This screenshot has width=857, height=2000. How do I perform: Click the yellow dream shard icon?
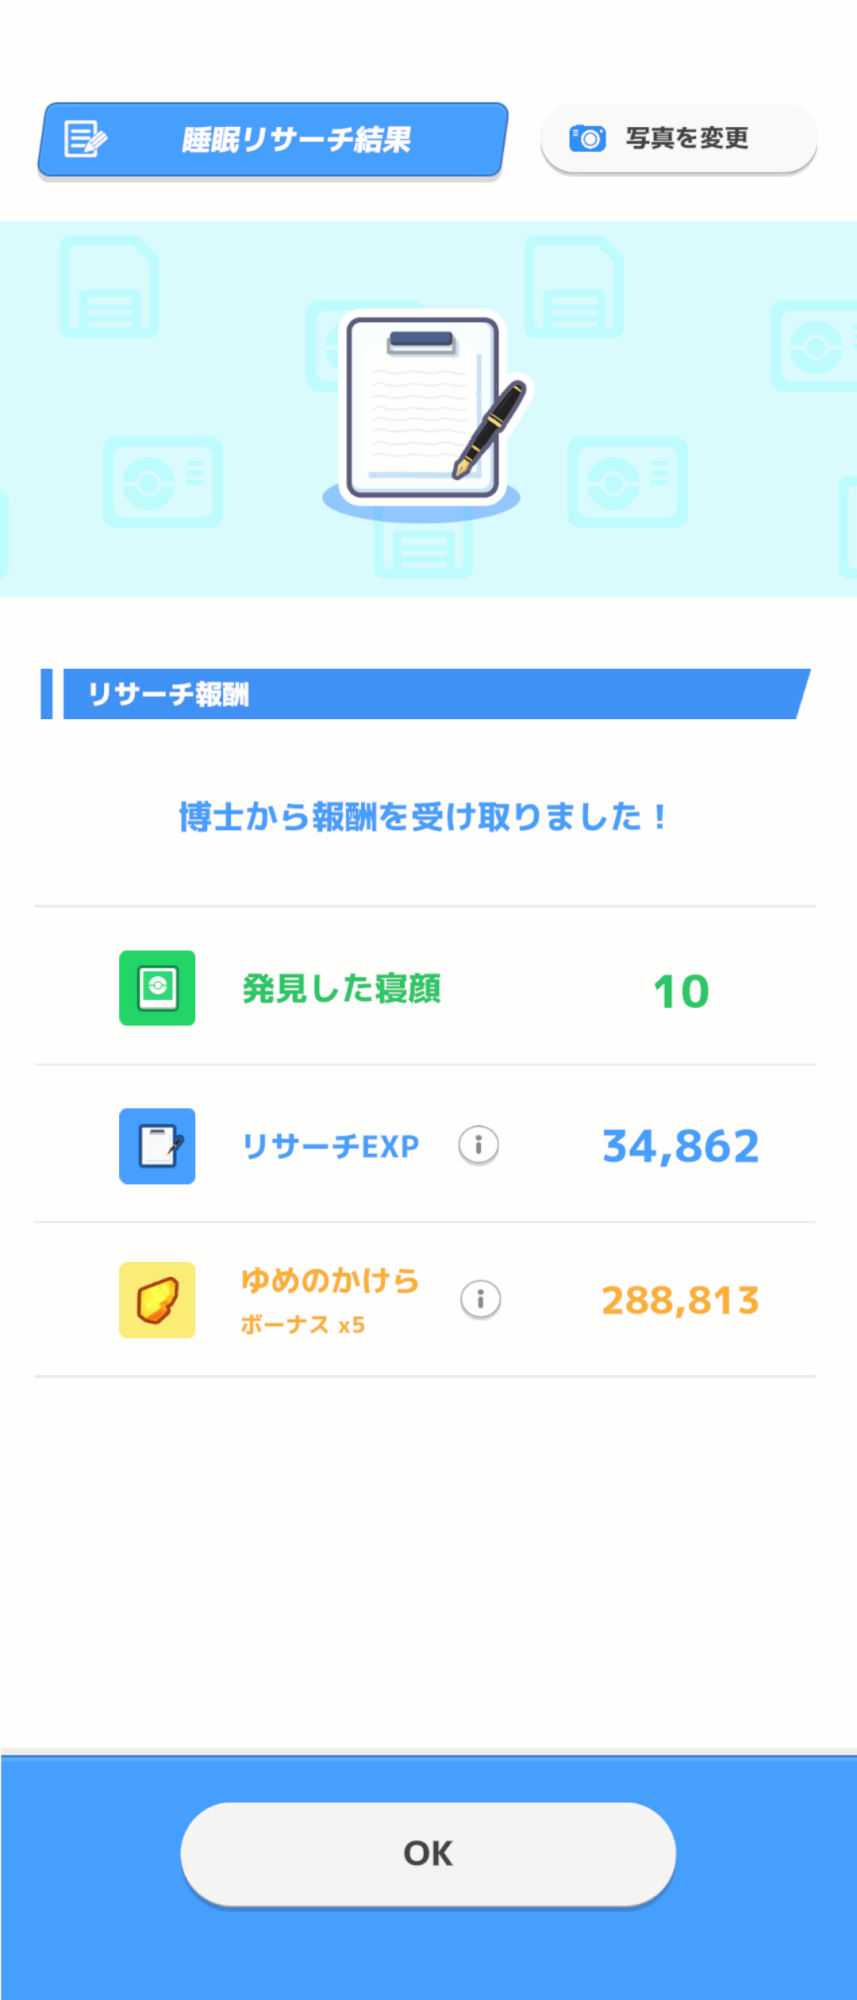(x=157, y=1300)
